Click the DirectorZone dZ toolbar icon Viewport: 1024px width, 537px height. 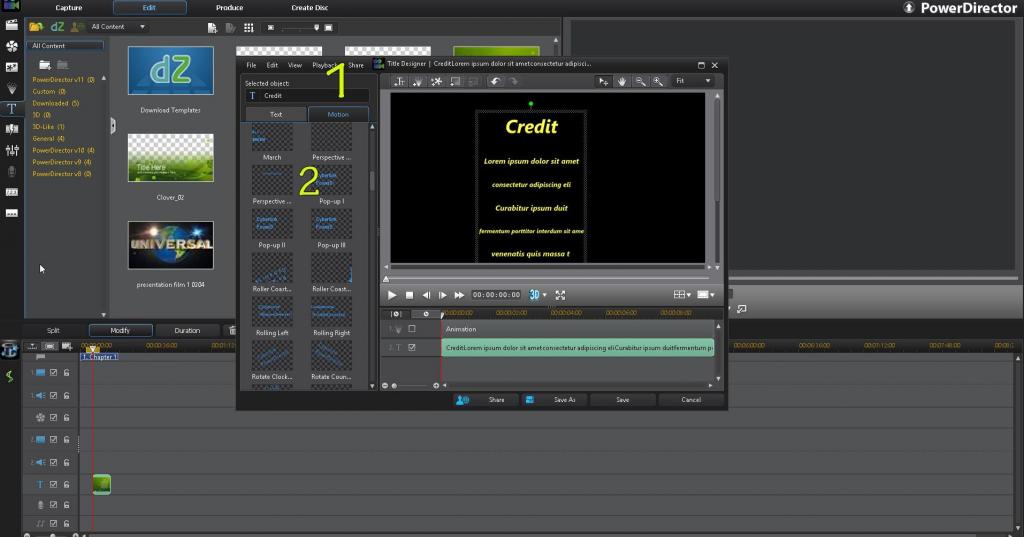(x=57, y=27)
